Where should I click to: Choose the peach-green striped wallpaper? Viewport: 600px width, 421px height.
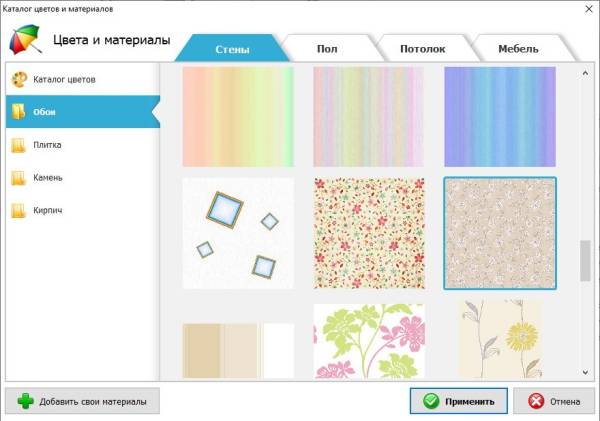pyautogui.click(x=238, y=117)
